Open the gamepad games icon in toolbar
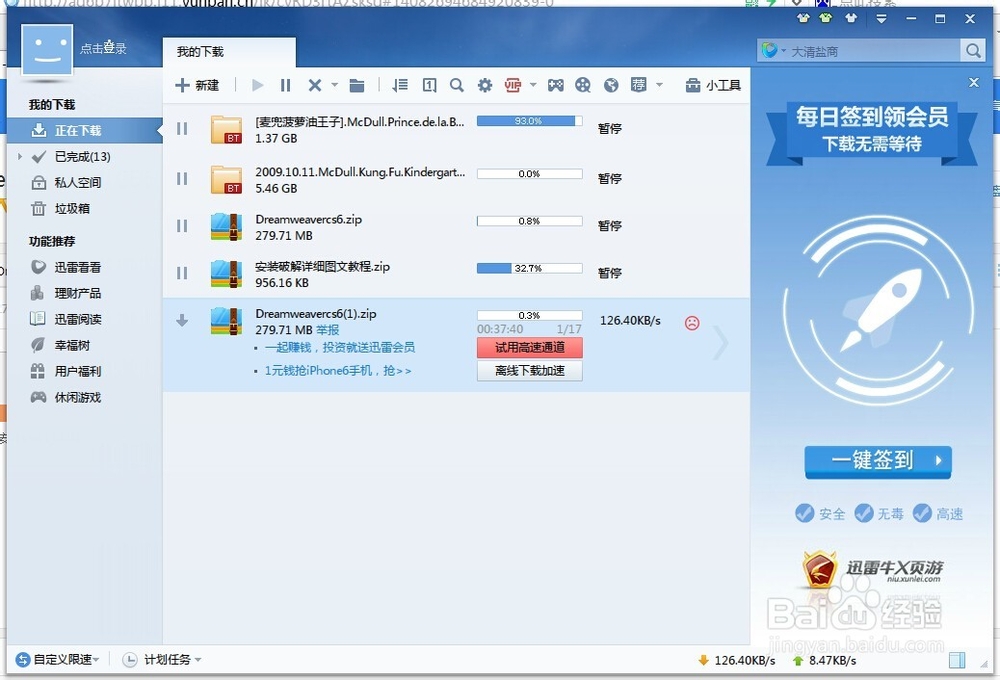Screen dimensions: 1000x680 555,85
